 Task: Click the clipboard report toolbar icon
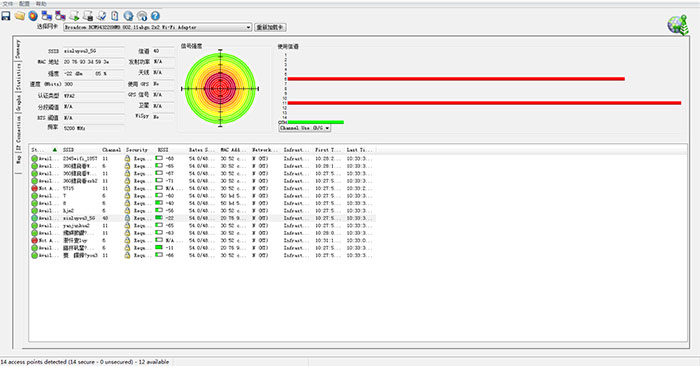[x=115, y=16]
